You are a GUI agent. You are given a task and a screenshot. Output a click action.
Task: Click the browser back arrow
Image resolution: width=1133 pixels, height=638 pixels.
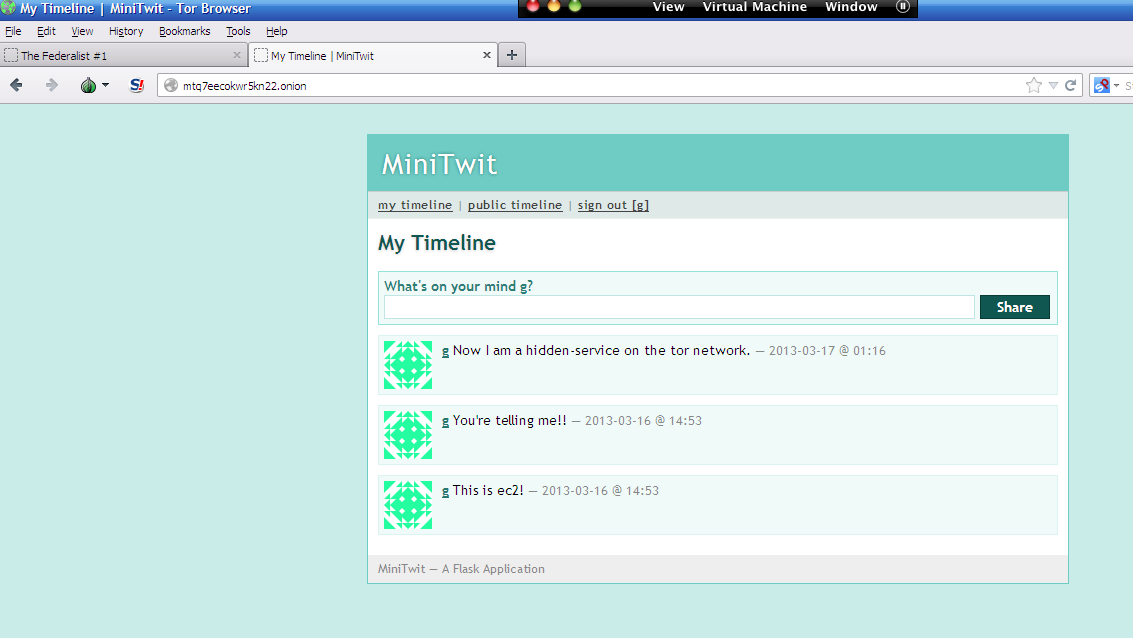coord(16,86)
